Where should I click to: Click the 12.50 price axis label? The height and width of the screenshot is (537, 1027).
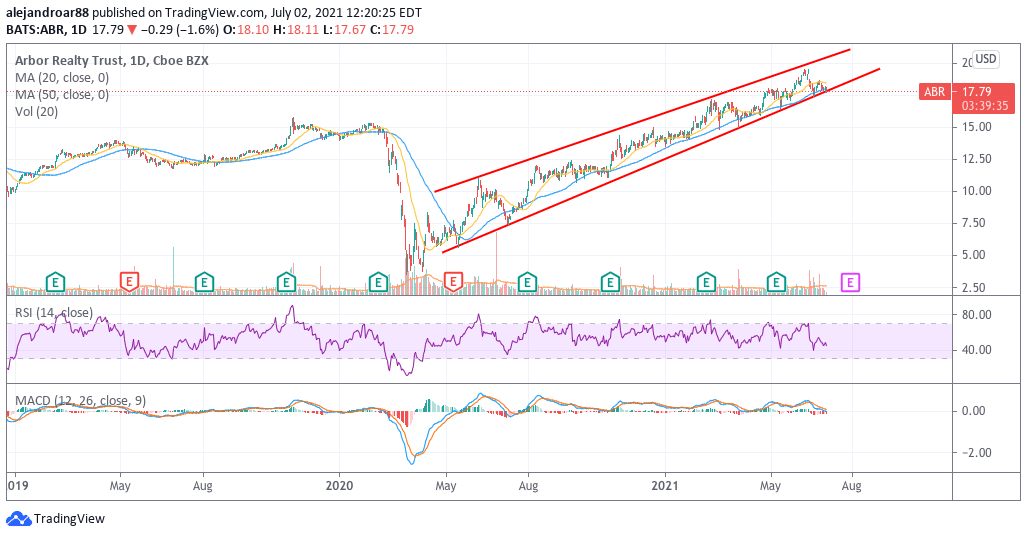click(977, 158)
